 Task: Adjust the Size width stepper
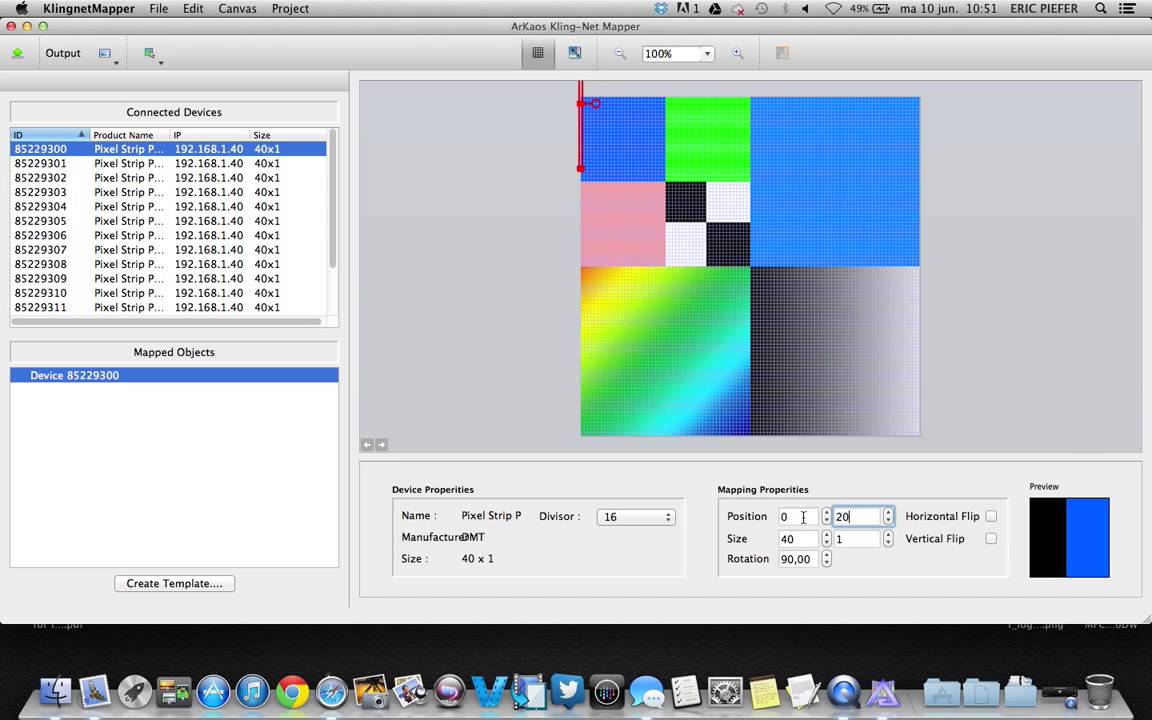(827, 539)
